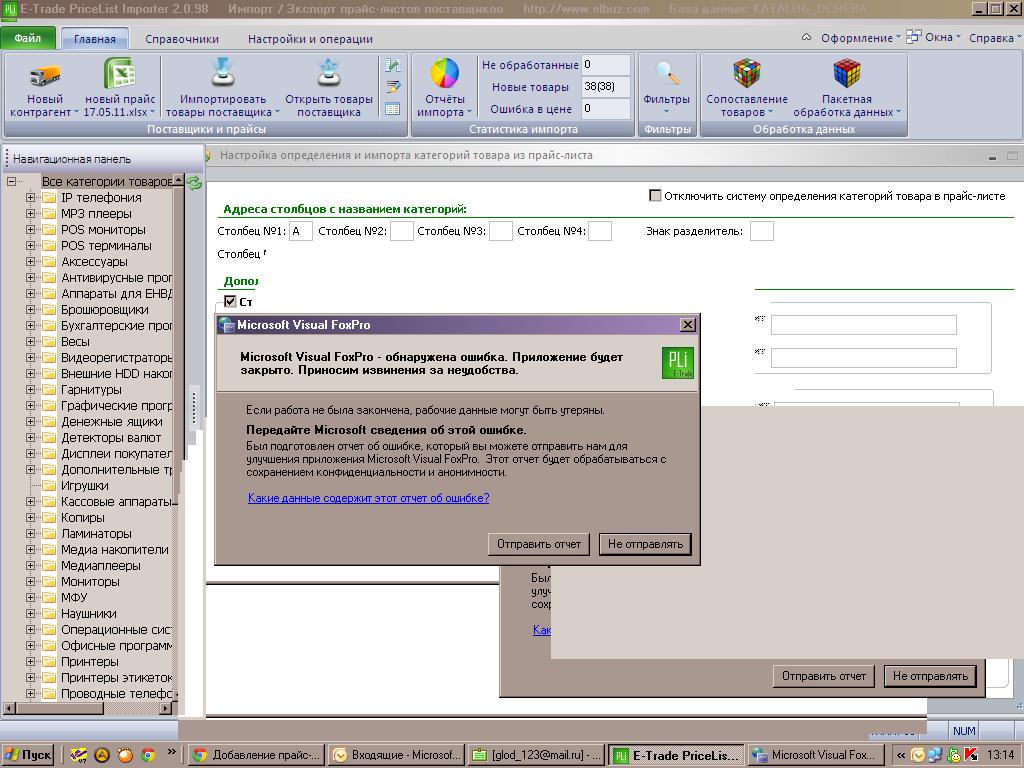Expand the Принтеры tree node
The height and width of the screenshot is (768, 1024).
pos(30,662)
